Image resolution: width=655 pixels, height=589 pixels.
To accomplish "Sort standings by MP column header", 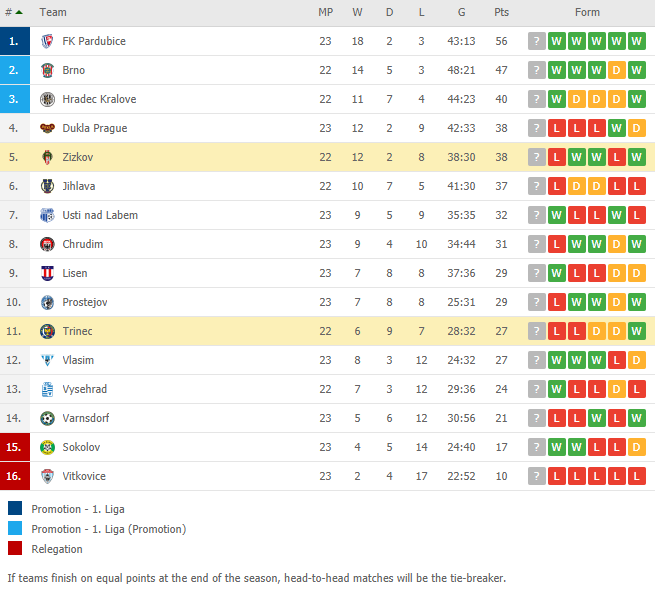I will 325,12.
